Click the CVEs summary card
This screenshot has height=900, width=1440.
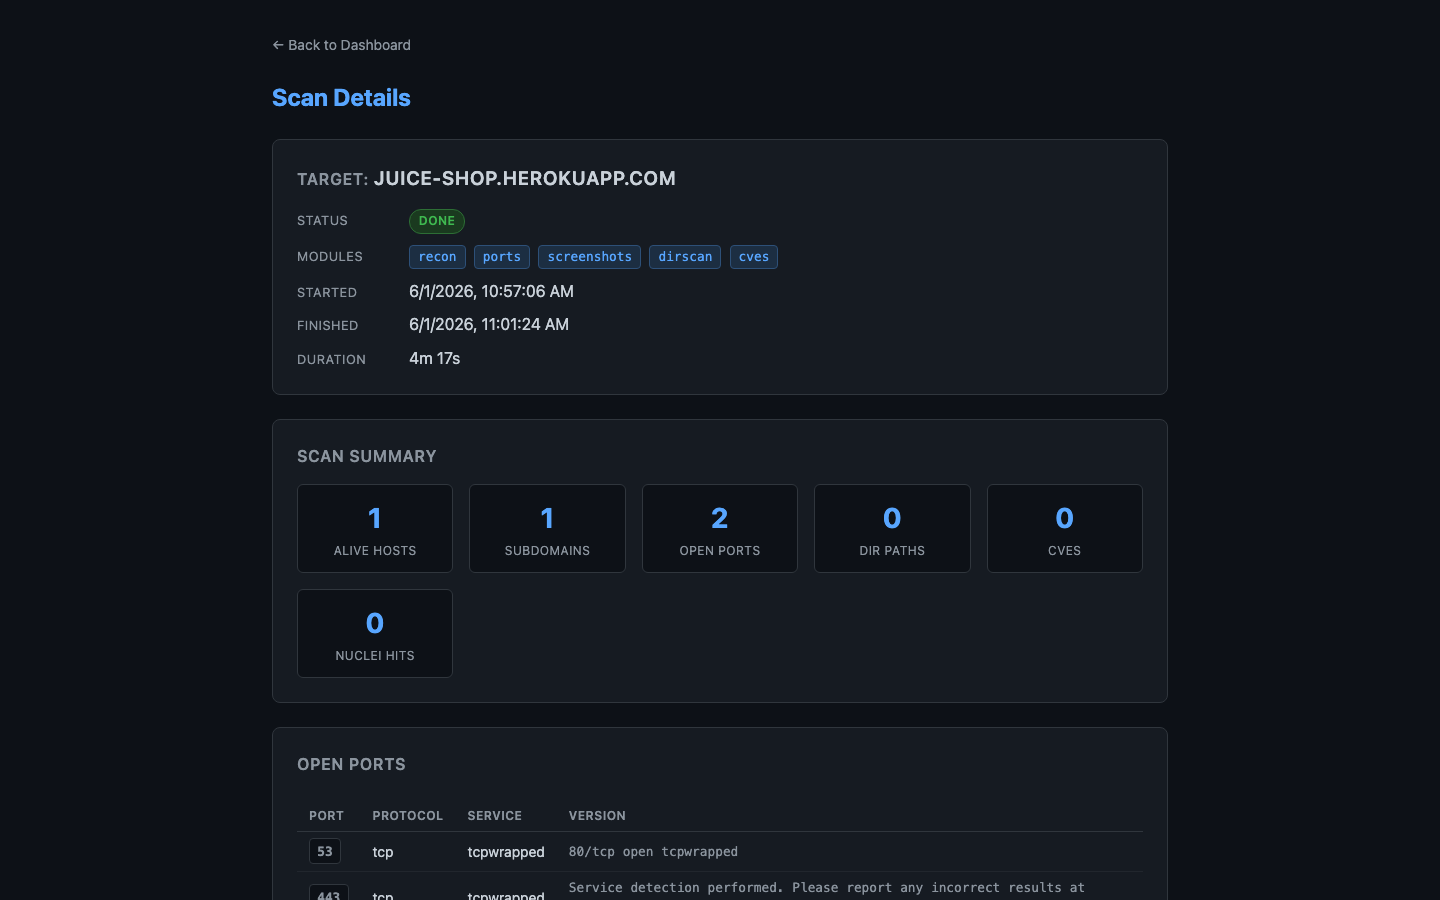pos(1065,529)
